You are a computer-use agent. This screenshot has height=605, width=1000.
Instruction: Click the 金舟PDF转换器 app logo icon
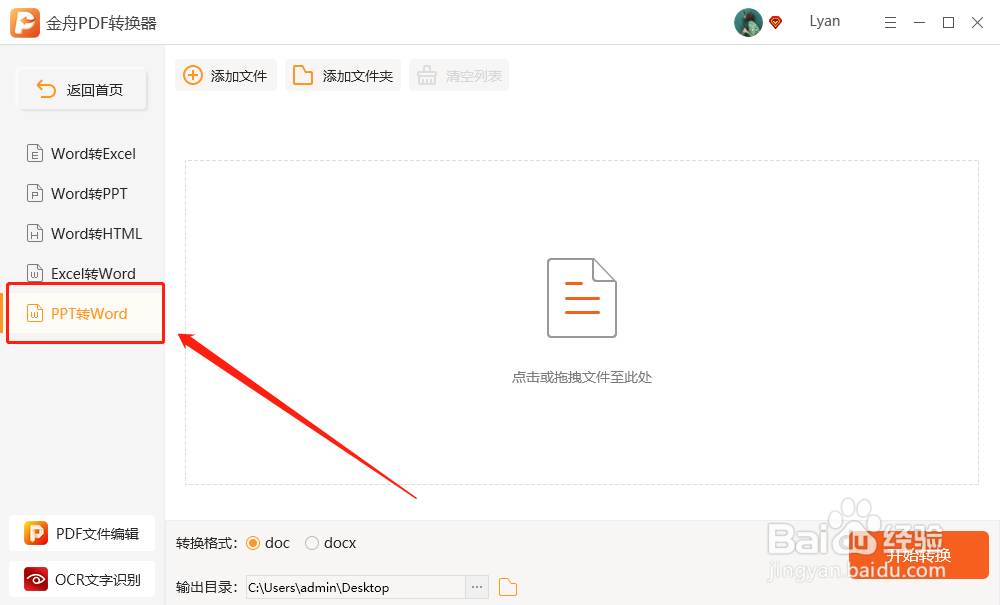click(25, 23)
